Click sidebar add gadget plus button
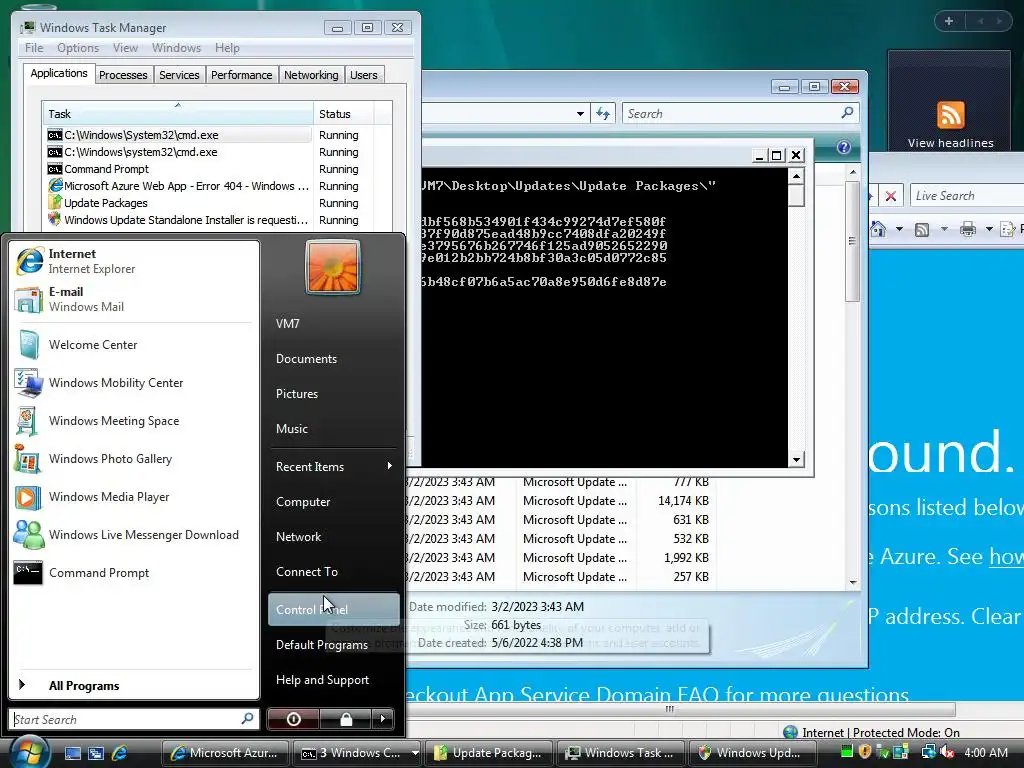 [x=949, y=21]
